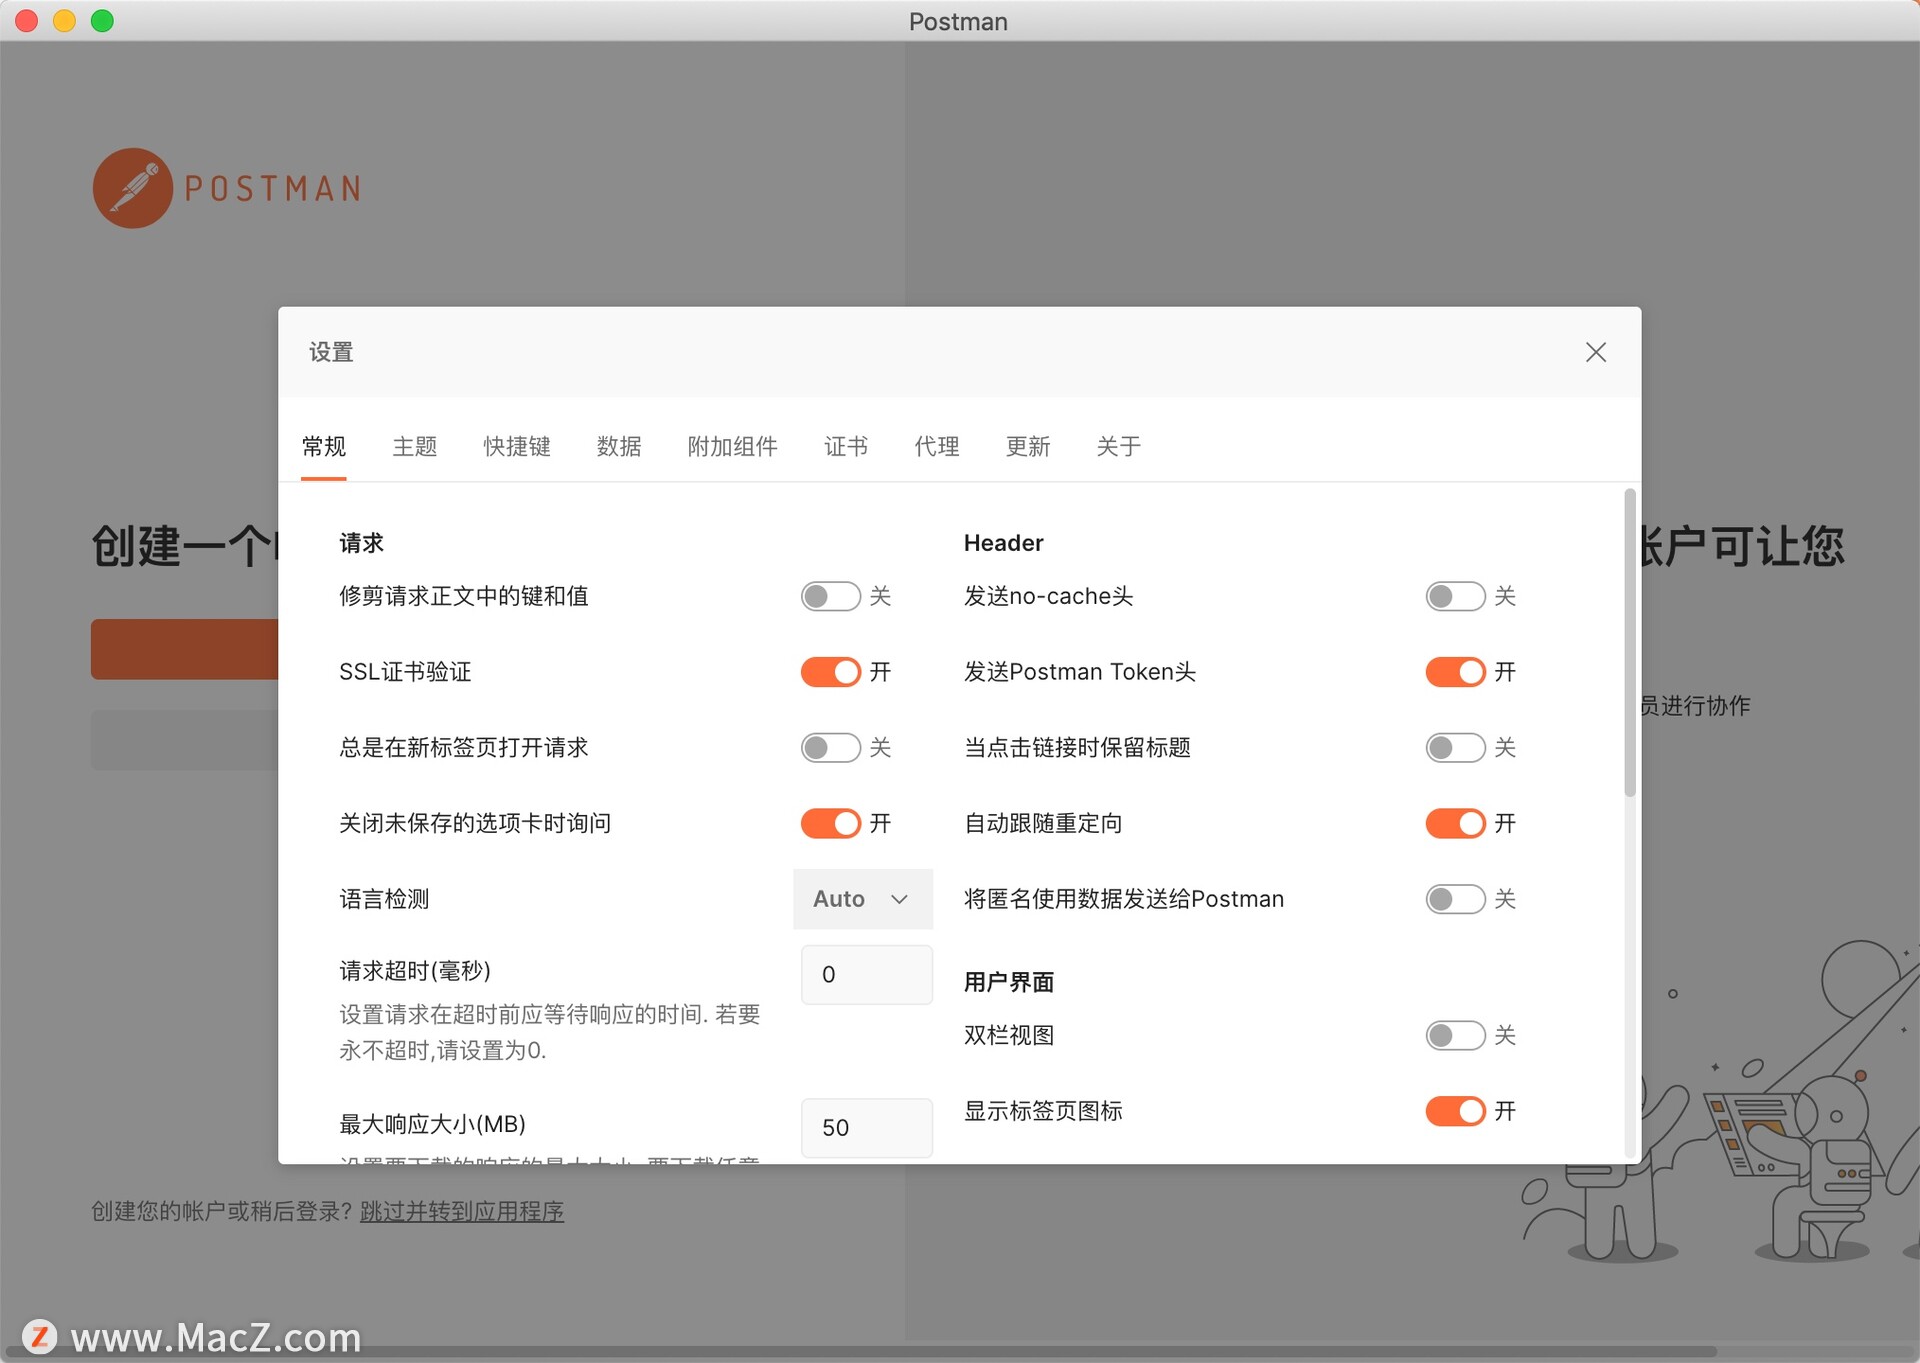Click the 用户界面 section heading
Image resolution: width=1920 pixels, height=1363 pixels.
tap(1009, 982)
